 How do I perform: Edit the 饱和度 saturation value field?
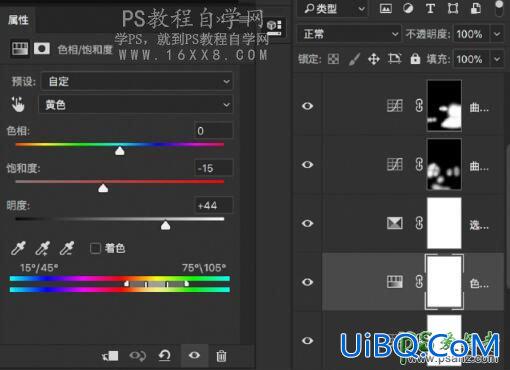[x=213, y=168]
